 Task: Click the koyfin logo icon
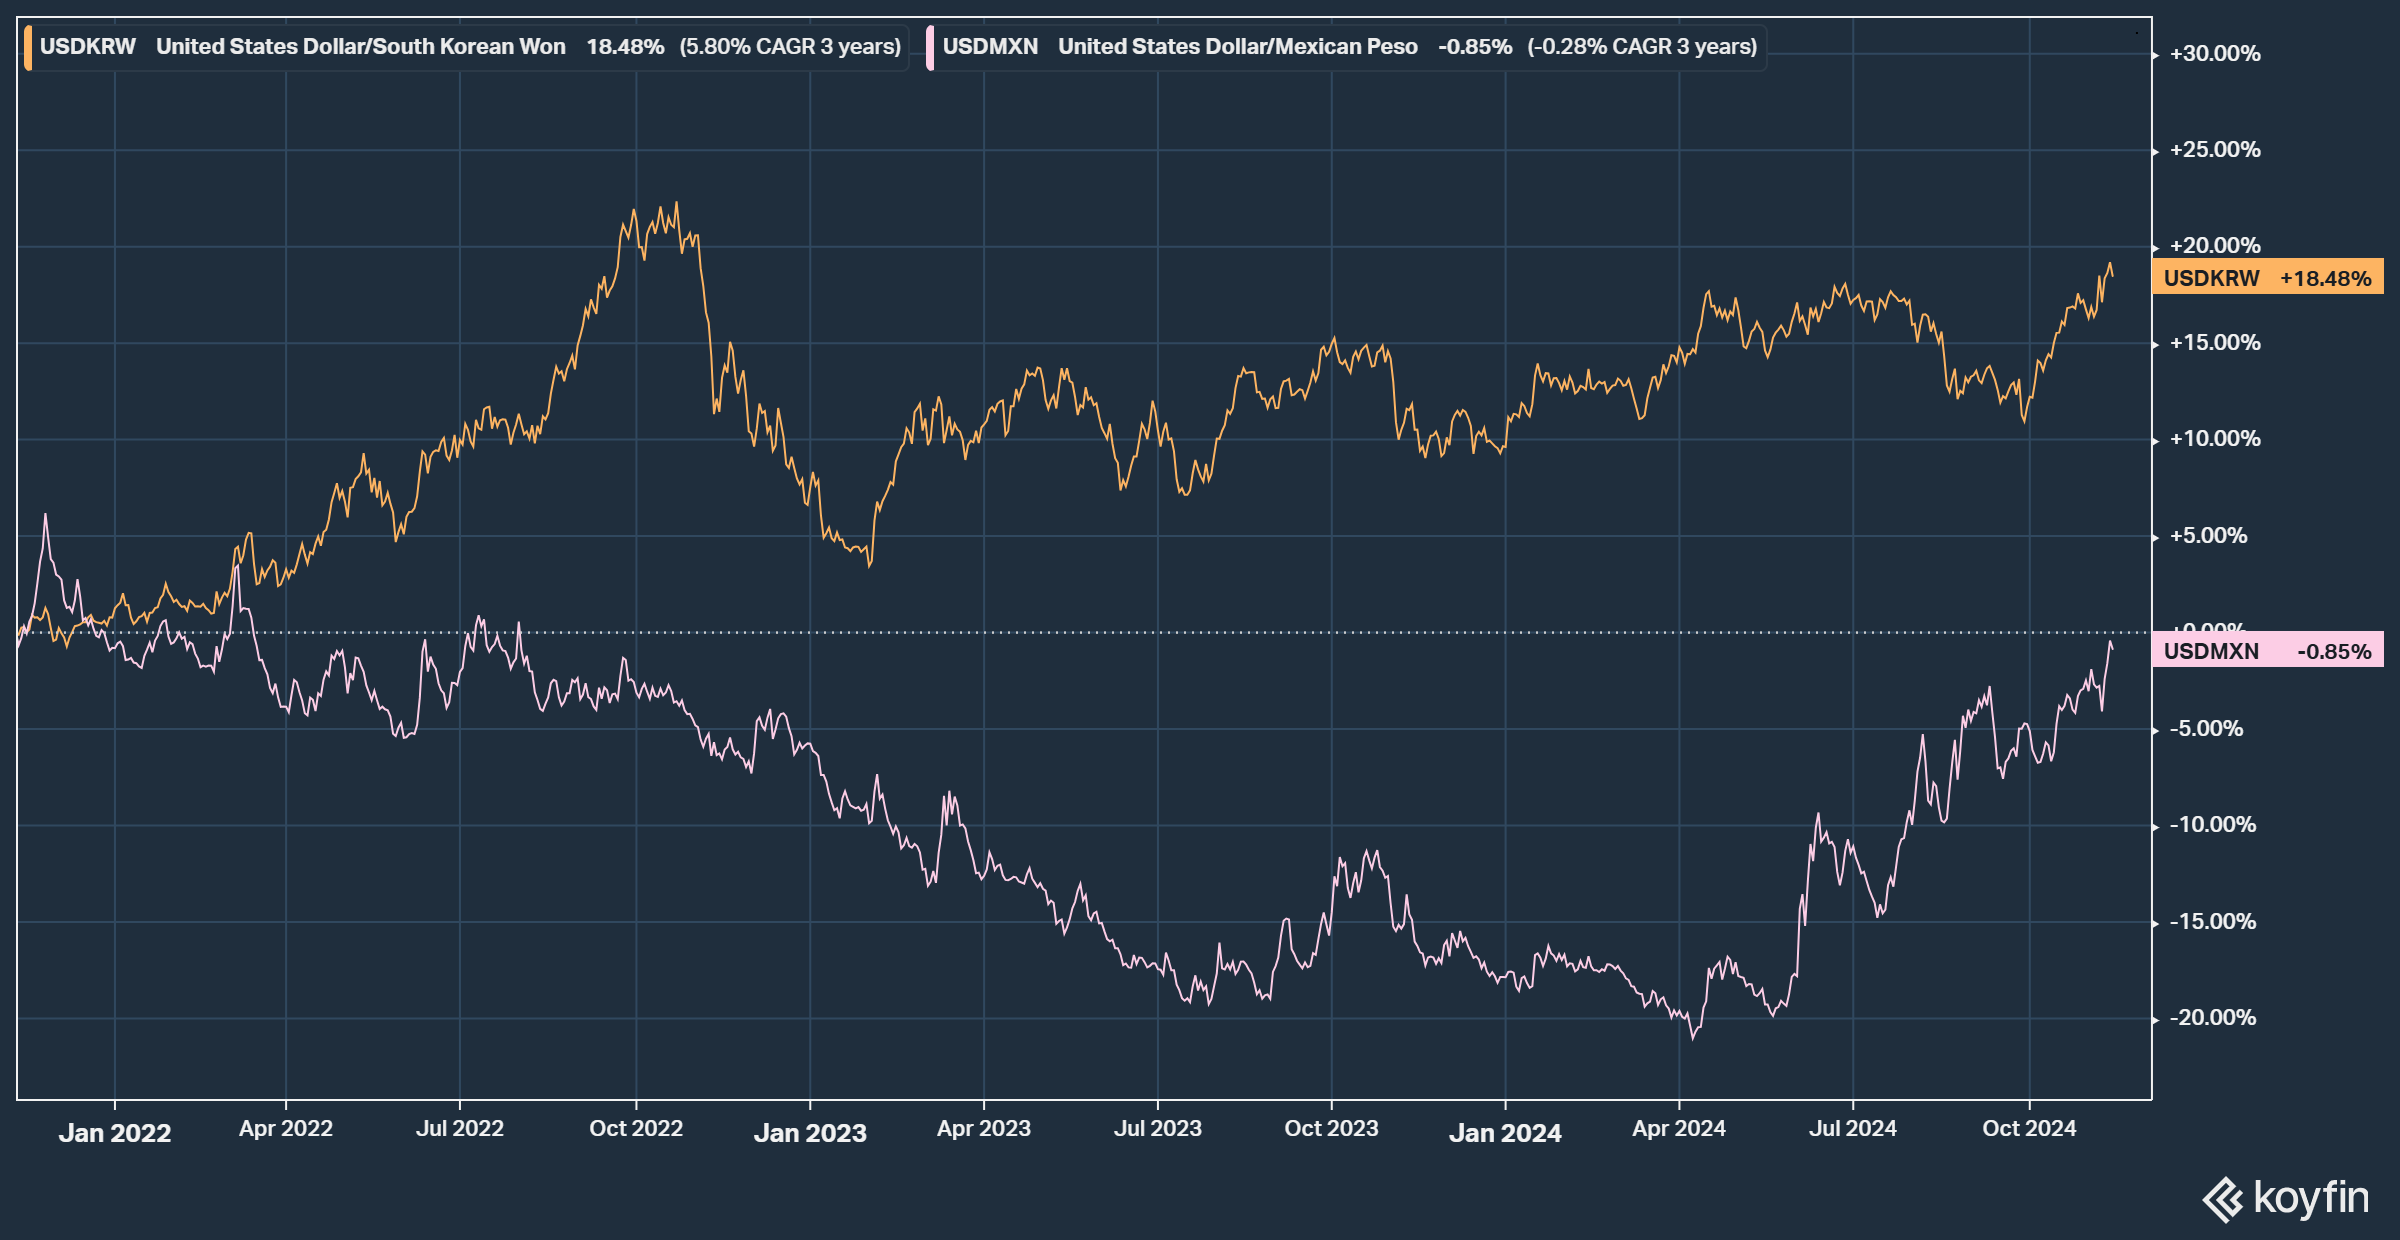point(2223,1199)
